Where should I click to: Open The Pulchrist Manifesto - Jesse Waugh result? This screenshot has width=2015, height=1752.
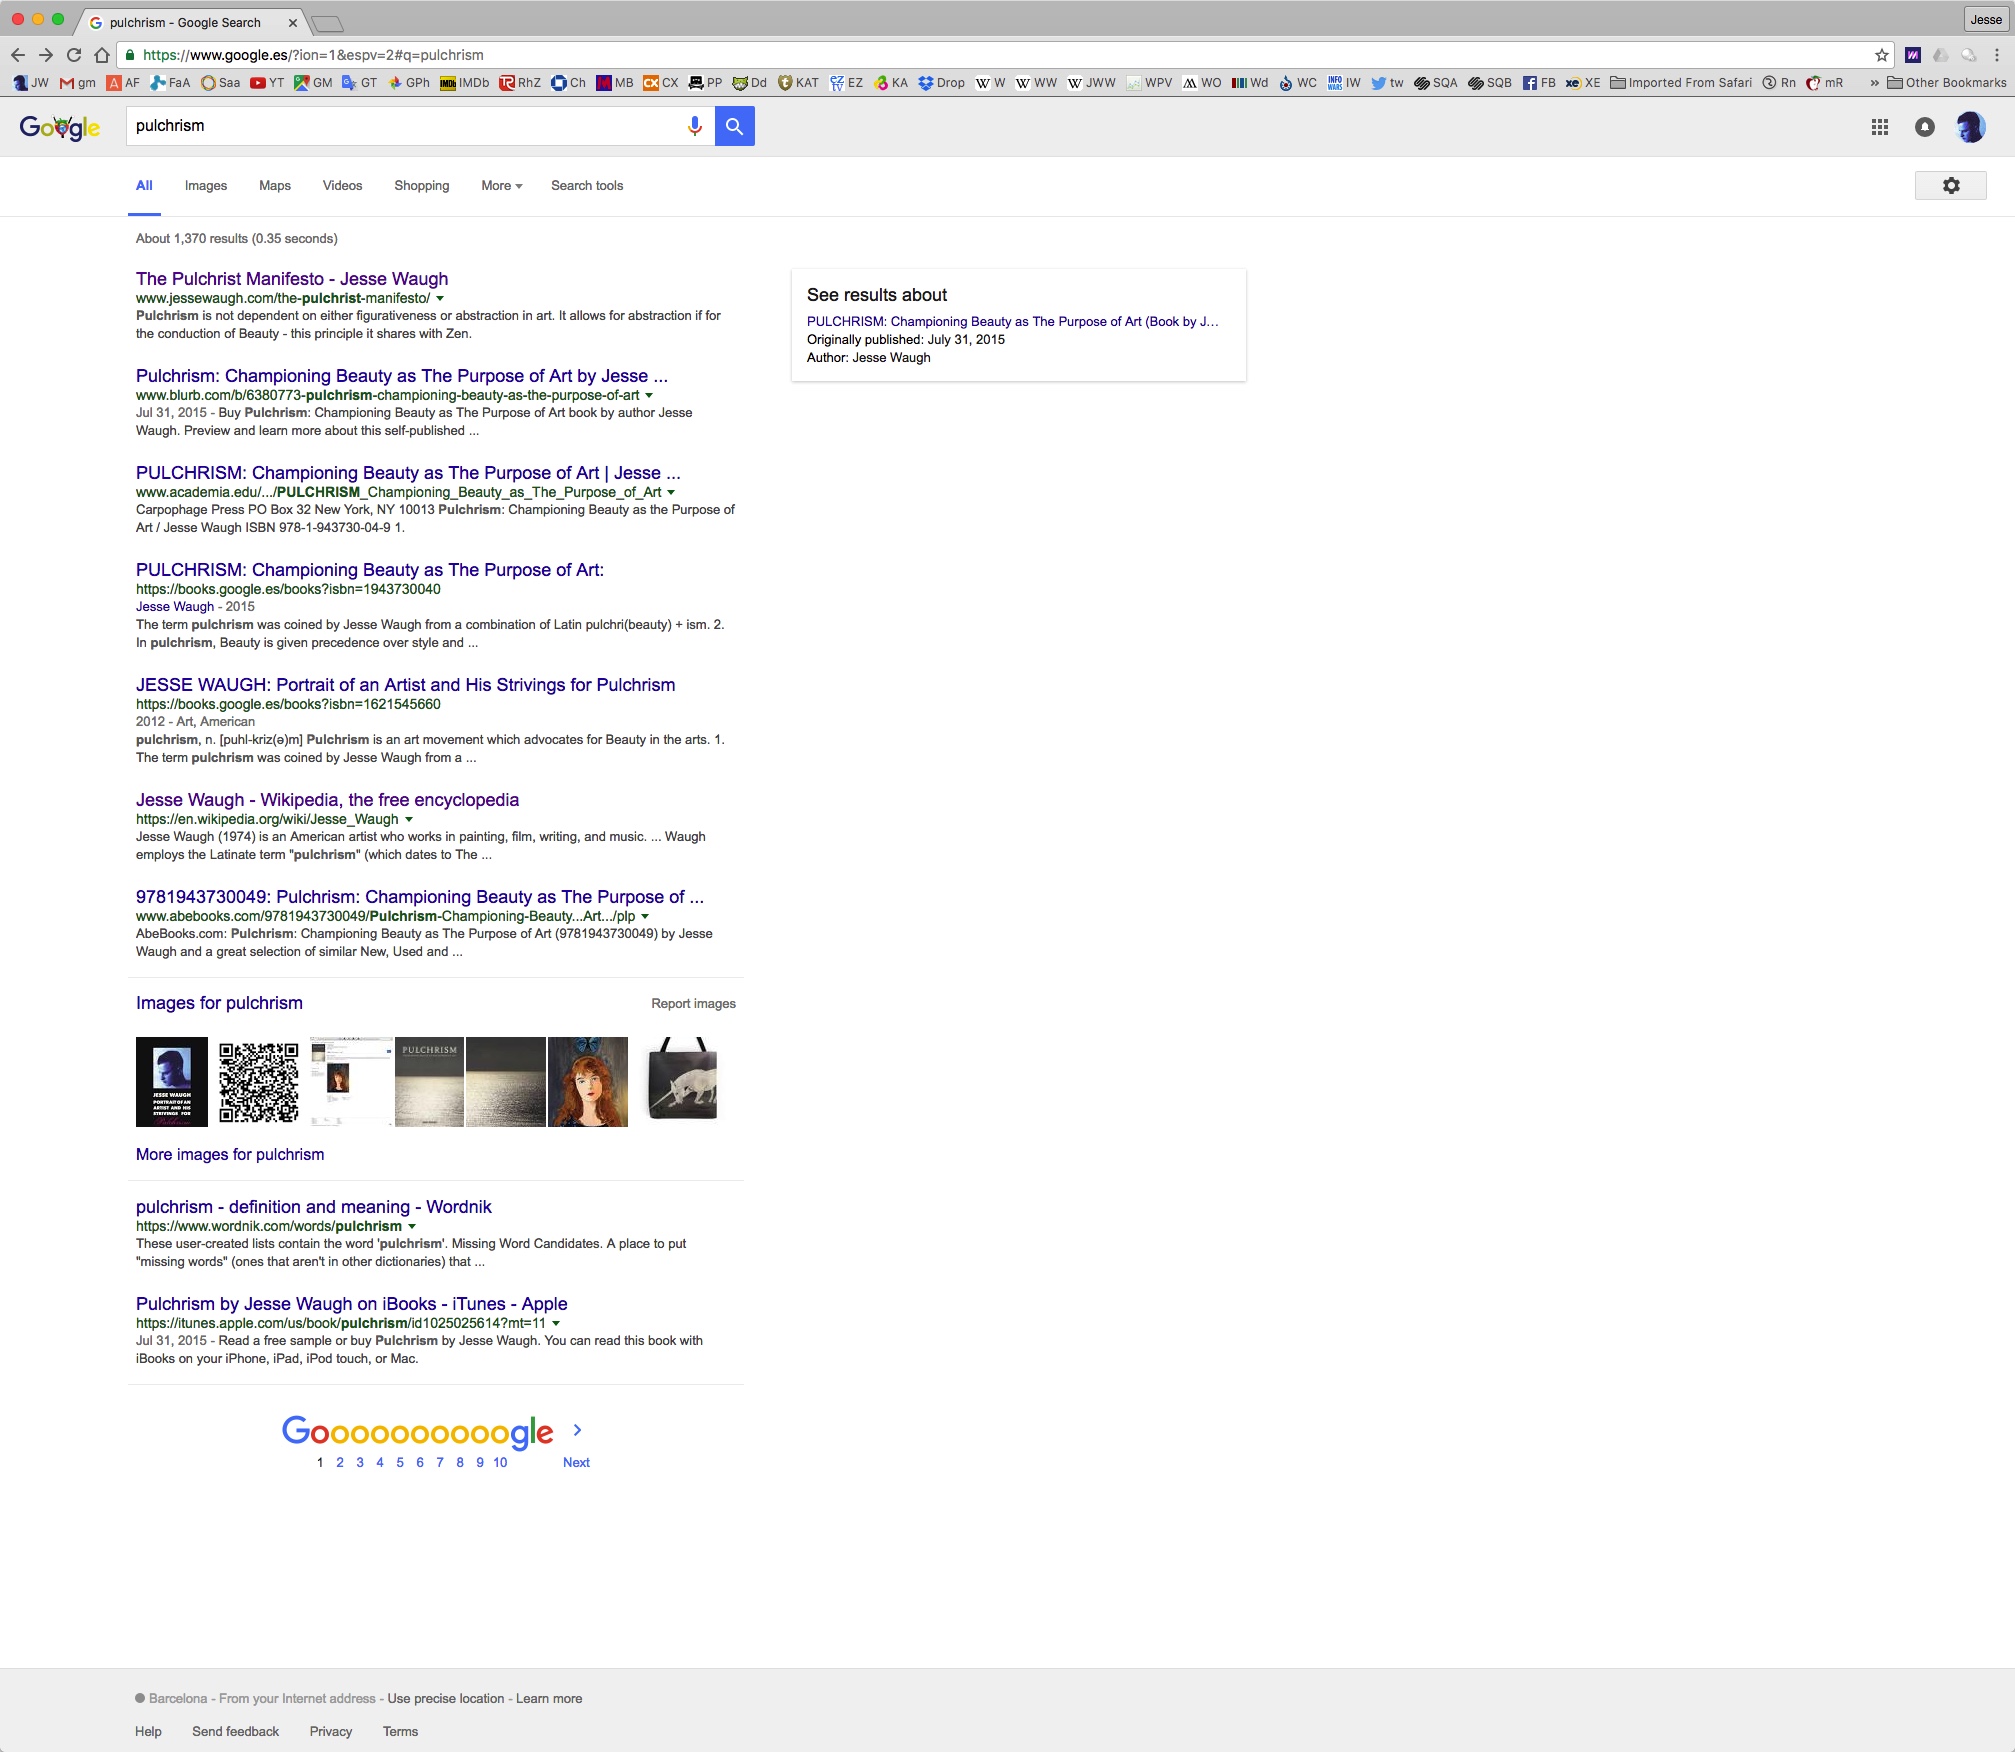pos(292,279)
